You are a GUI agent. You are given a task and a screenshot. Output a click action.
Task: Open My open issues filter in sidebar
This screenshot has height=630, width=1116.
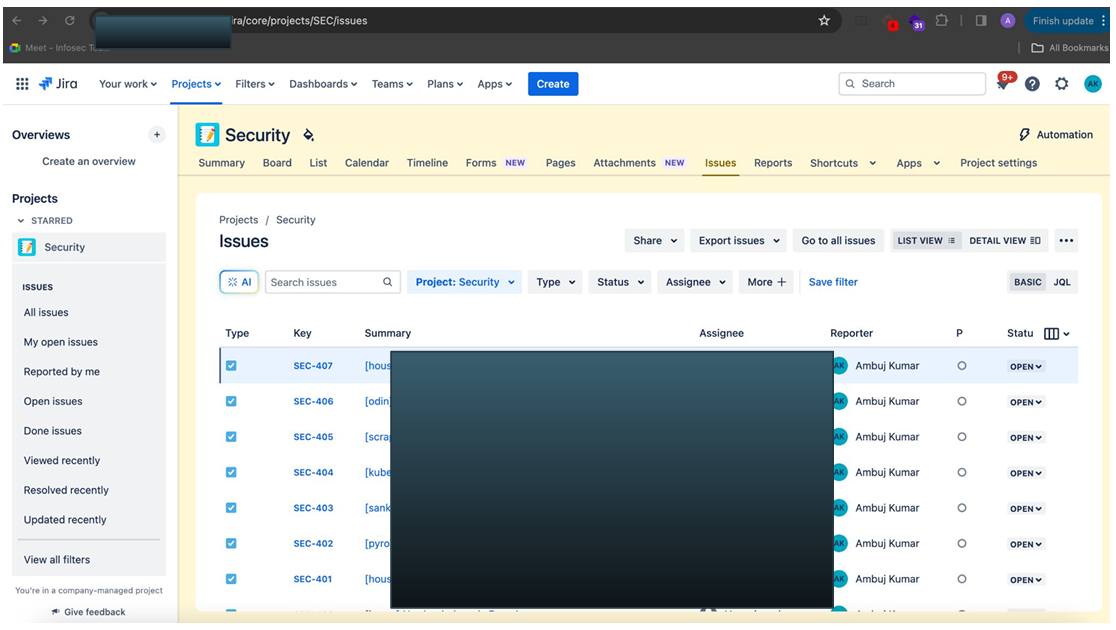pos(60,342)
